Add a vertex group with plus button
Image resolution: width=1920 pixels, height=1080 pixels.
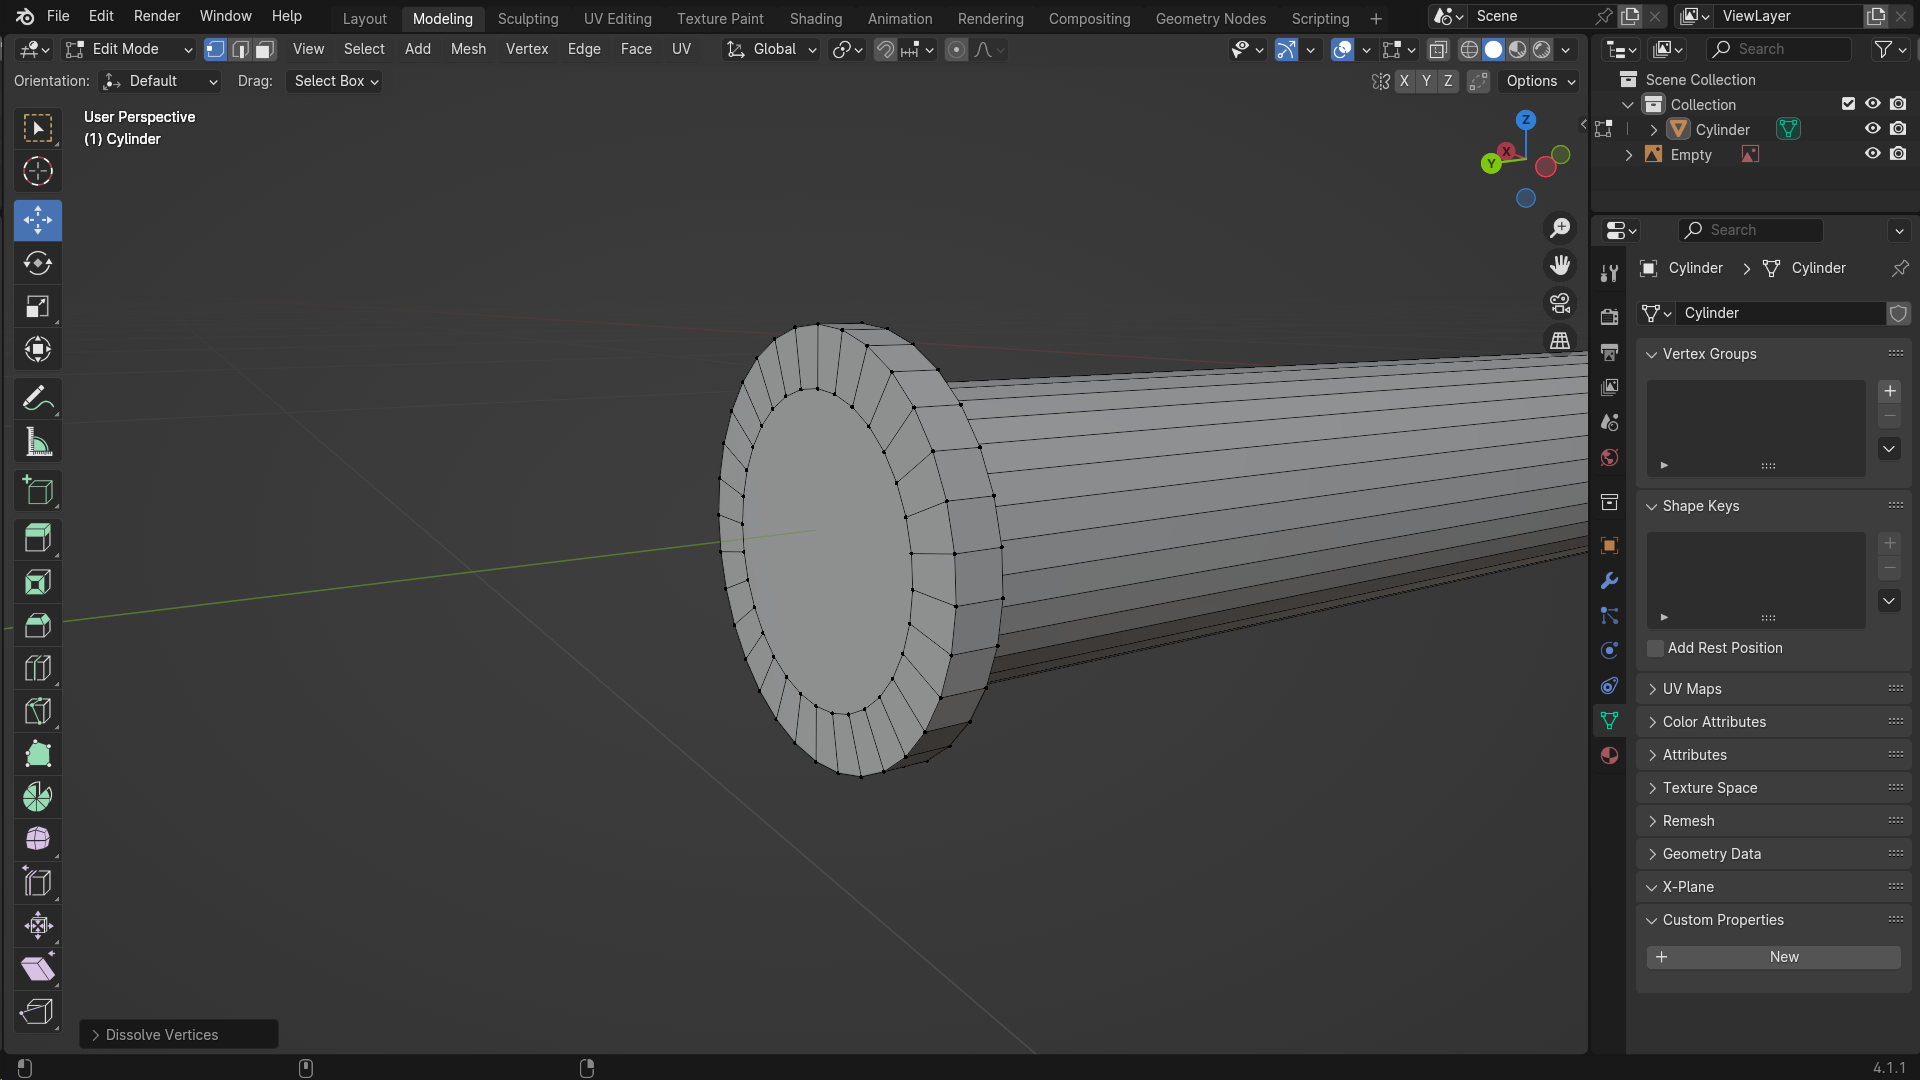point(1890,391)
